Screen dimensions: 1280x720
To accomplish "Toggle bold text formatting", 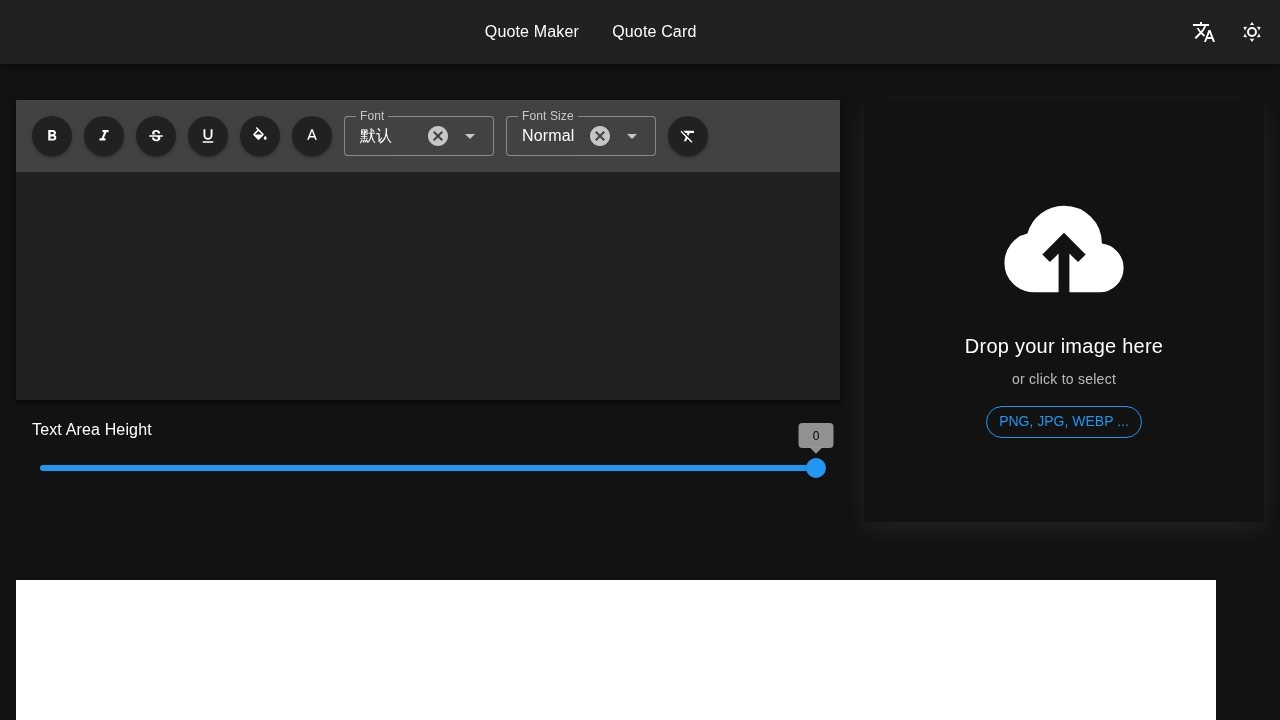I will (x=52, y=136).
